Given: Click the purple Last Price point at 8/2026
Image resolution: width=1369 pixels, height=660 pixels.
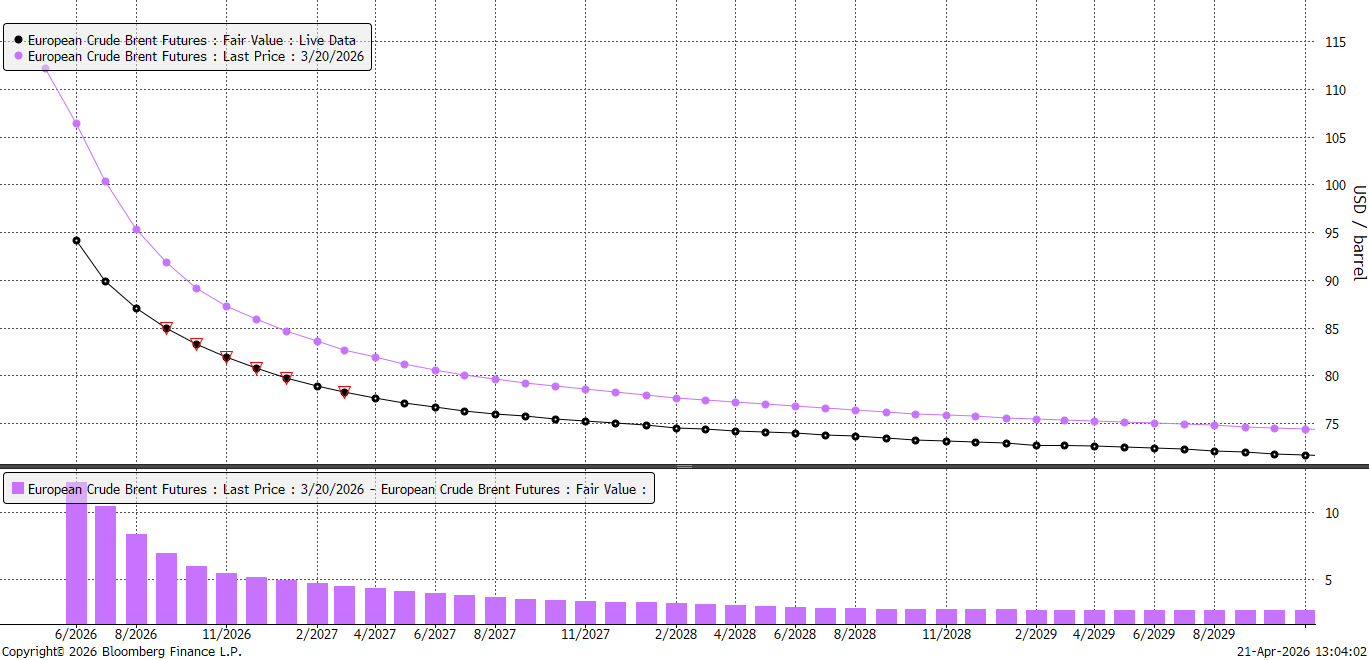Looking at the screenshot, I should [136, 229].
